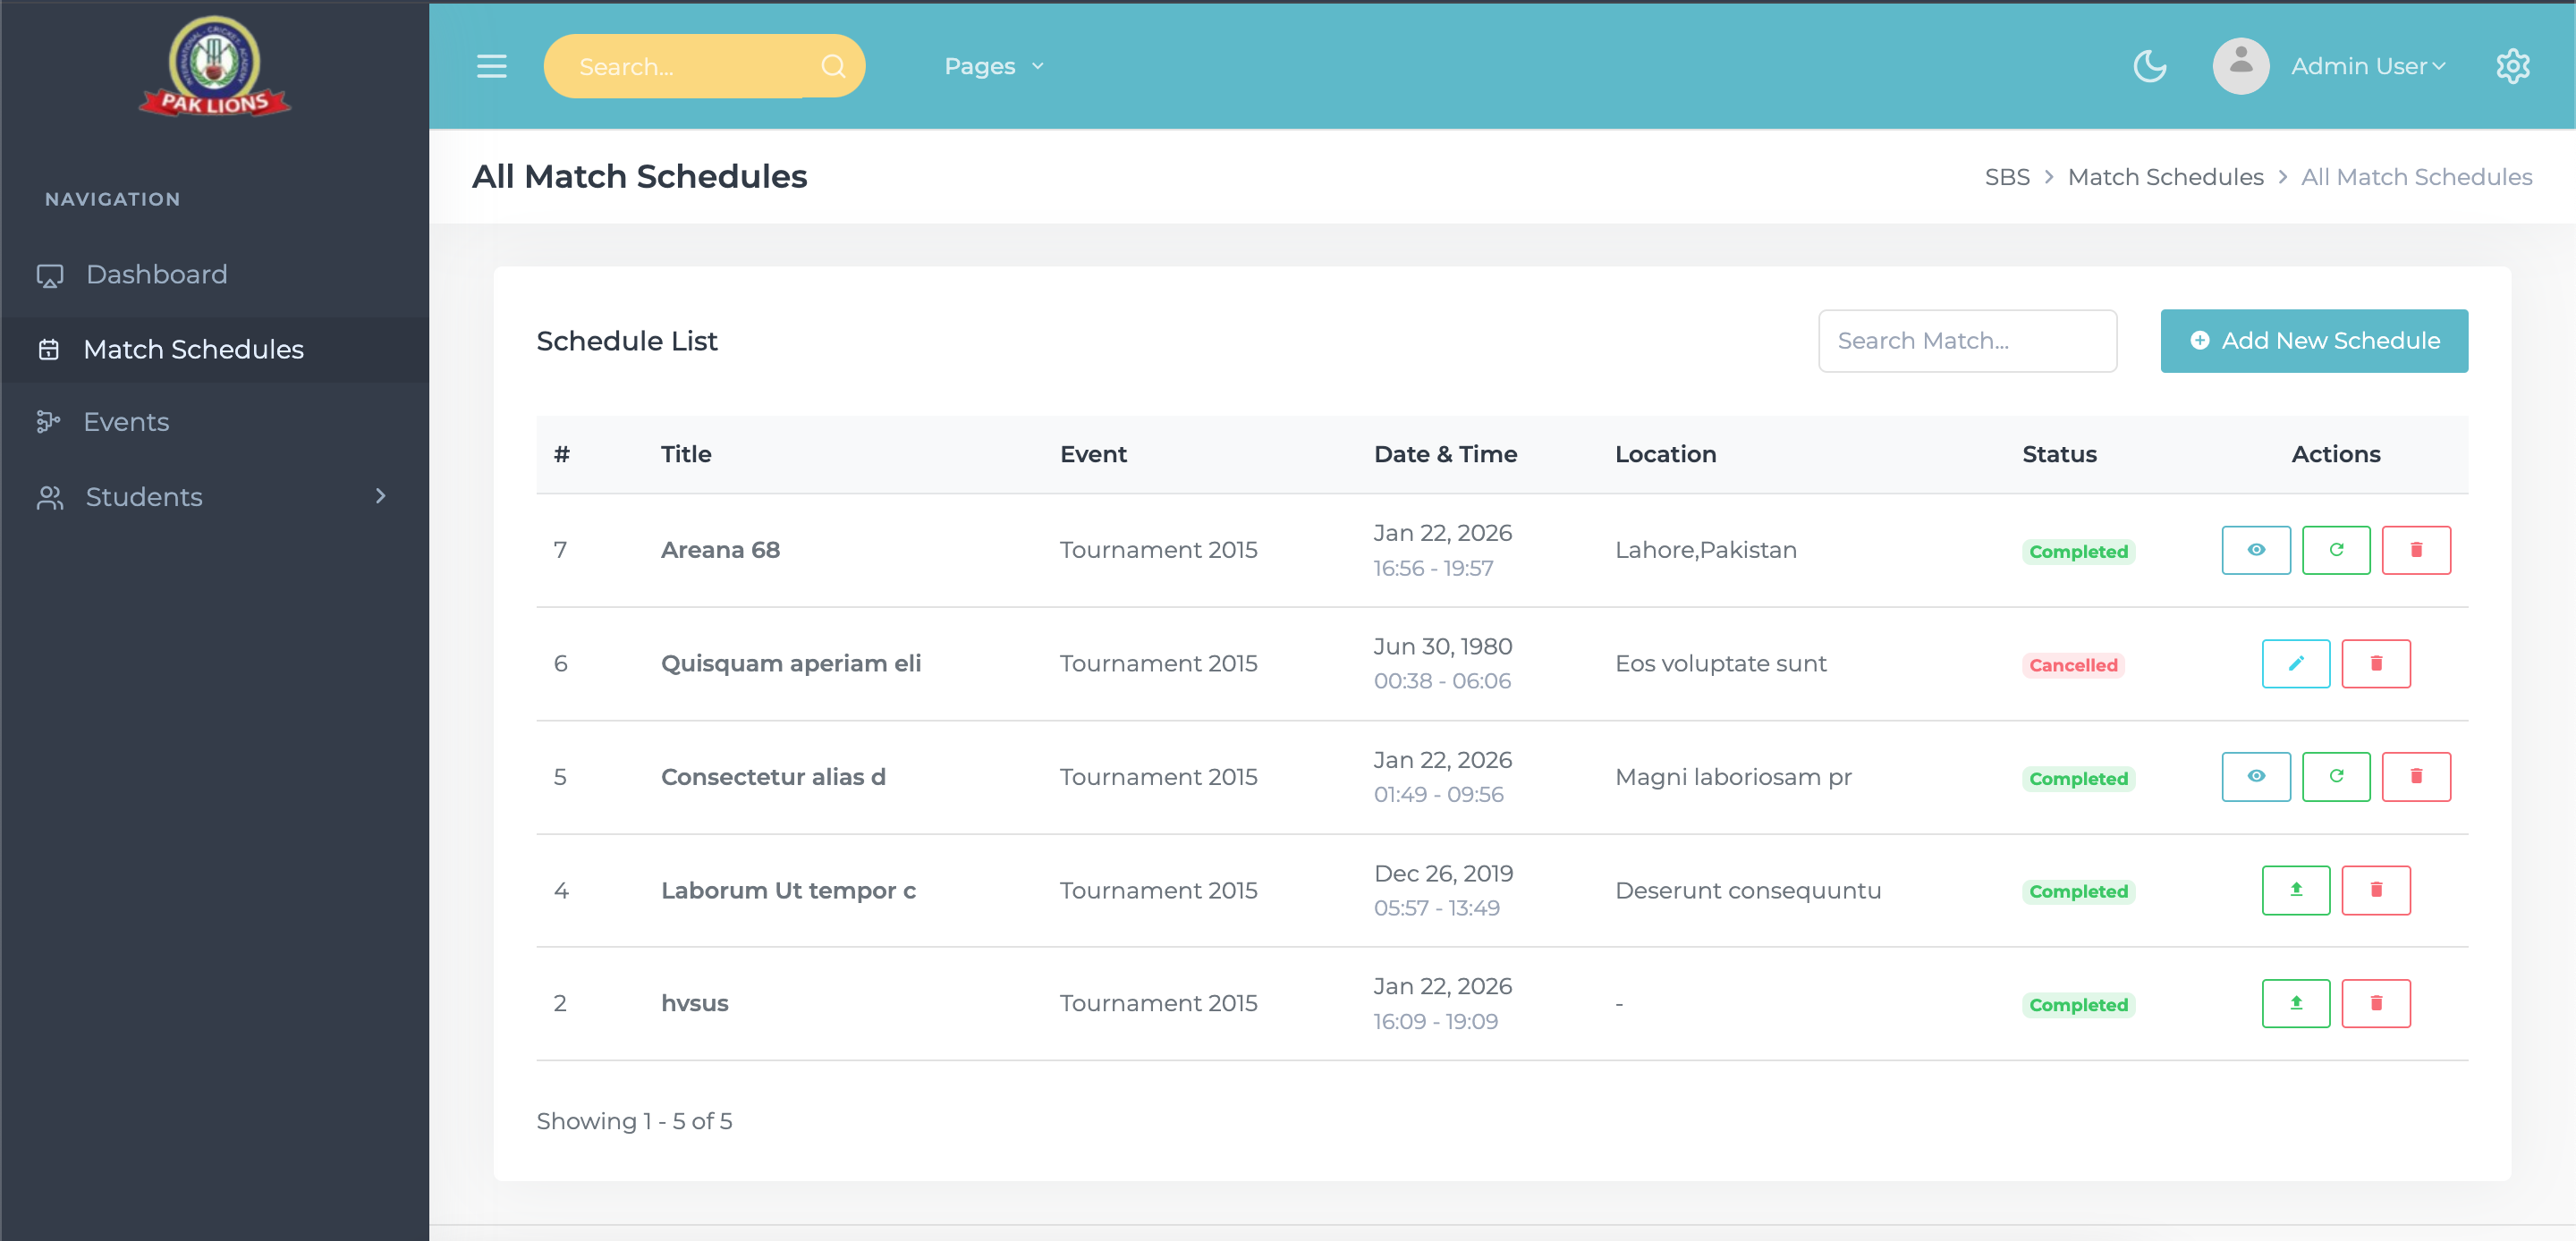Viewport: 2576px width, 1241px height.
Task: Click the Match Schedules breadcrumb link
Action: (2164, 177)
